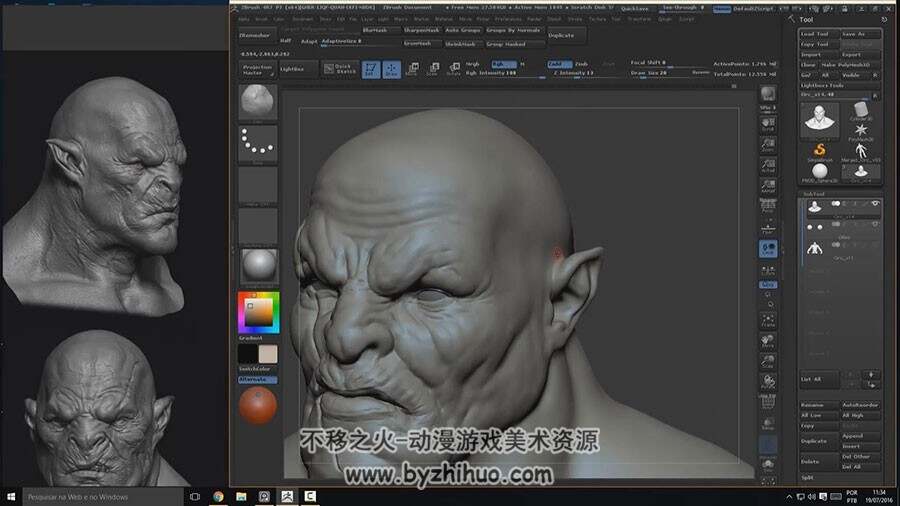
Task: Open the Alpha menu
Action: click(x=244, y=19)
